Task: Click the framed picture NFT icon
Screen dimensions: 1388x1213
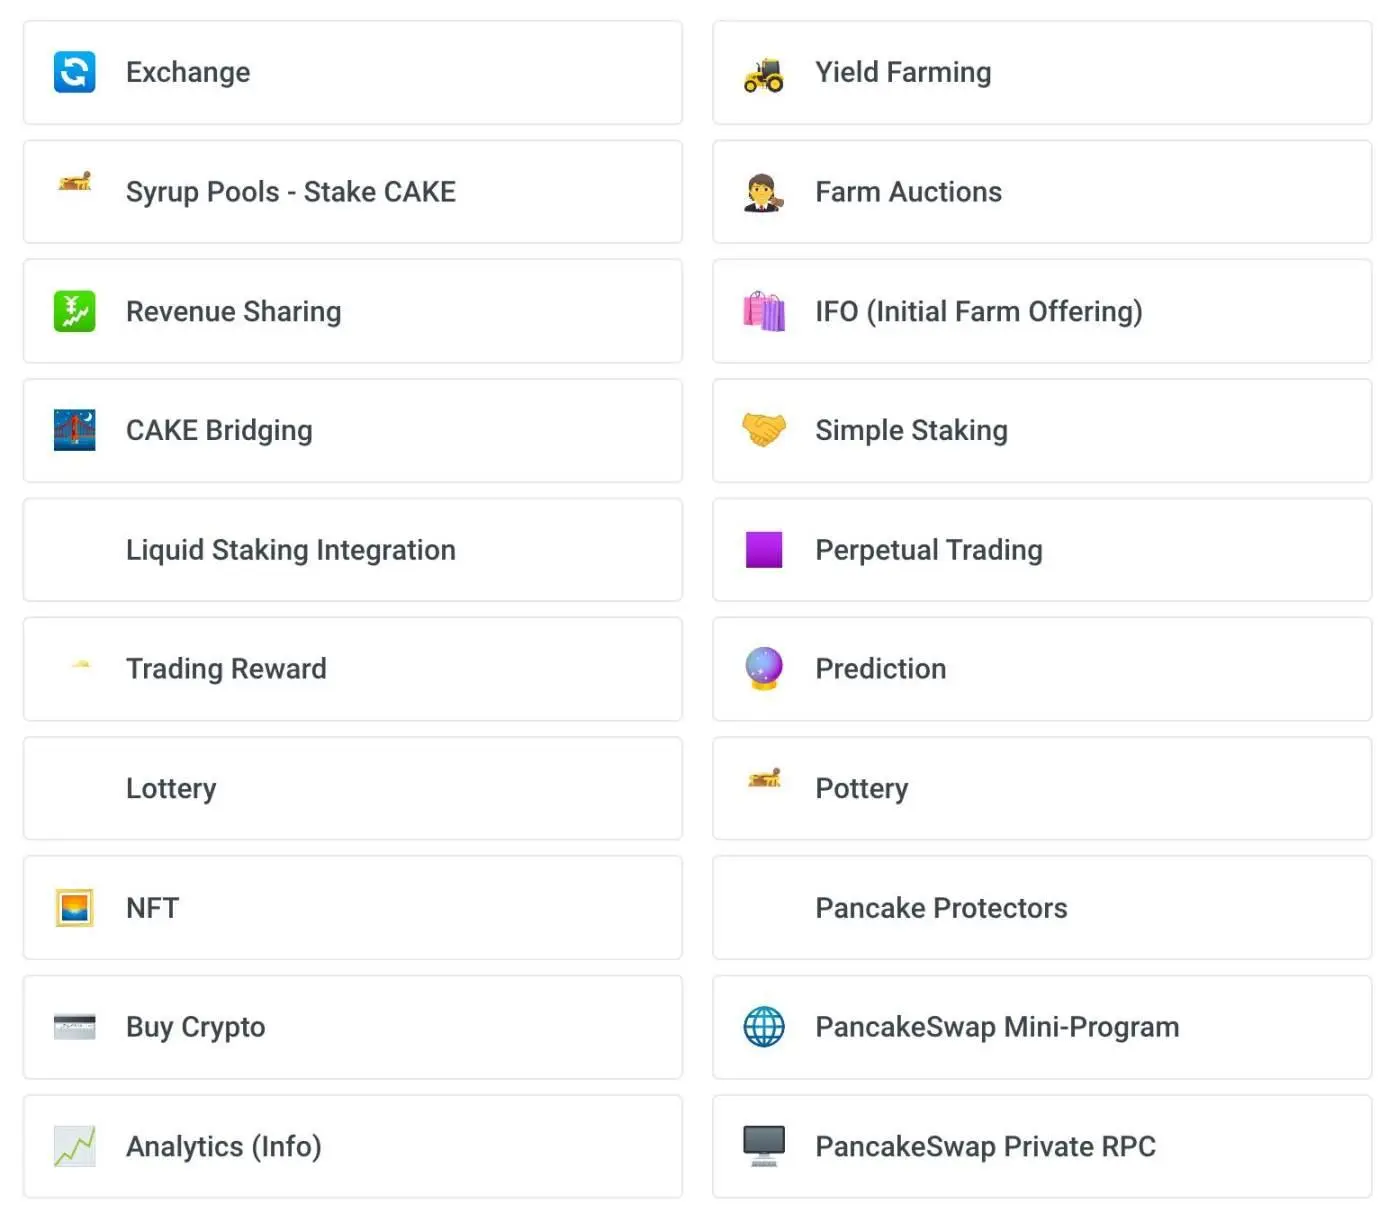Action: pos(75,907)
